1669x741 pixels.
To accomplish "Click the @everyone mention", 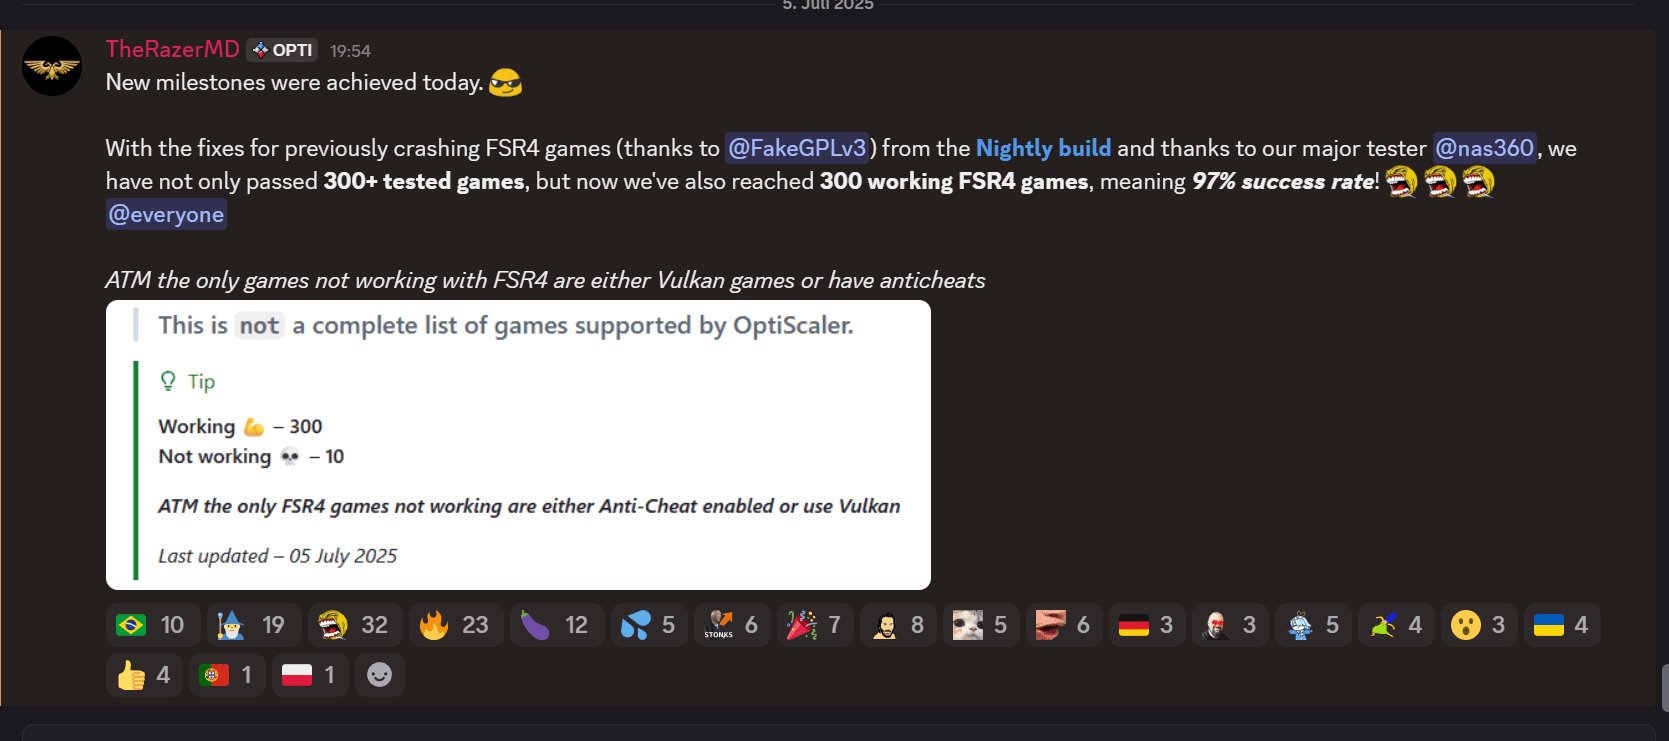I will [166, 214].
